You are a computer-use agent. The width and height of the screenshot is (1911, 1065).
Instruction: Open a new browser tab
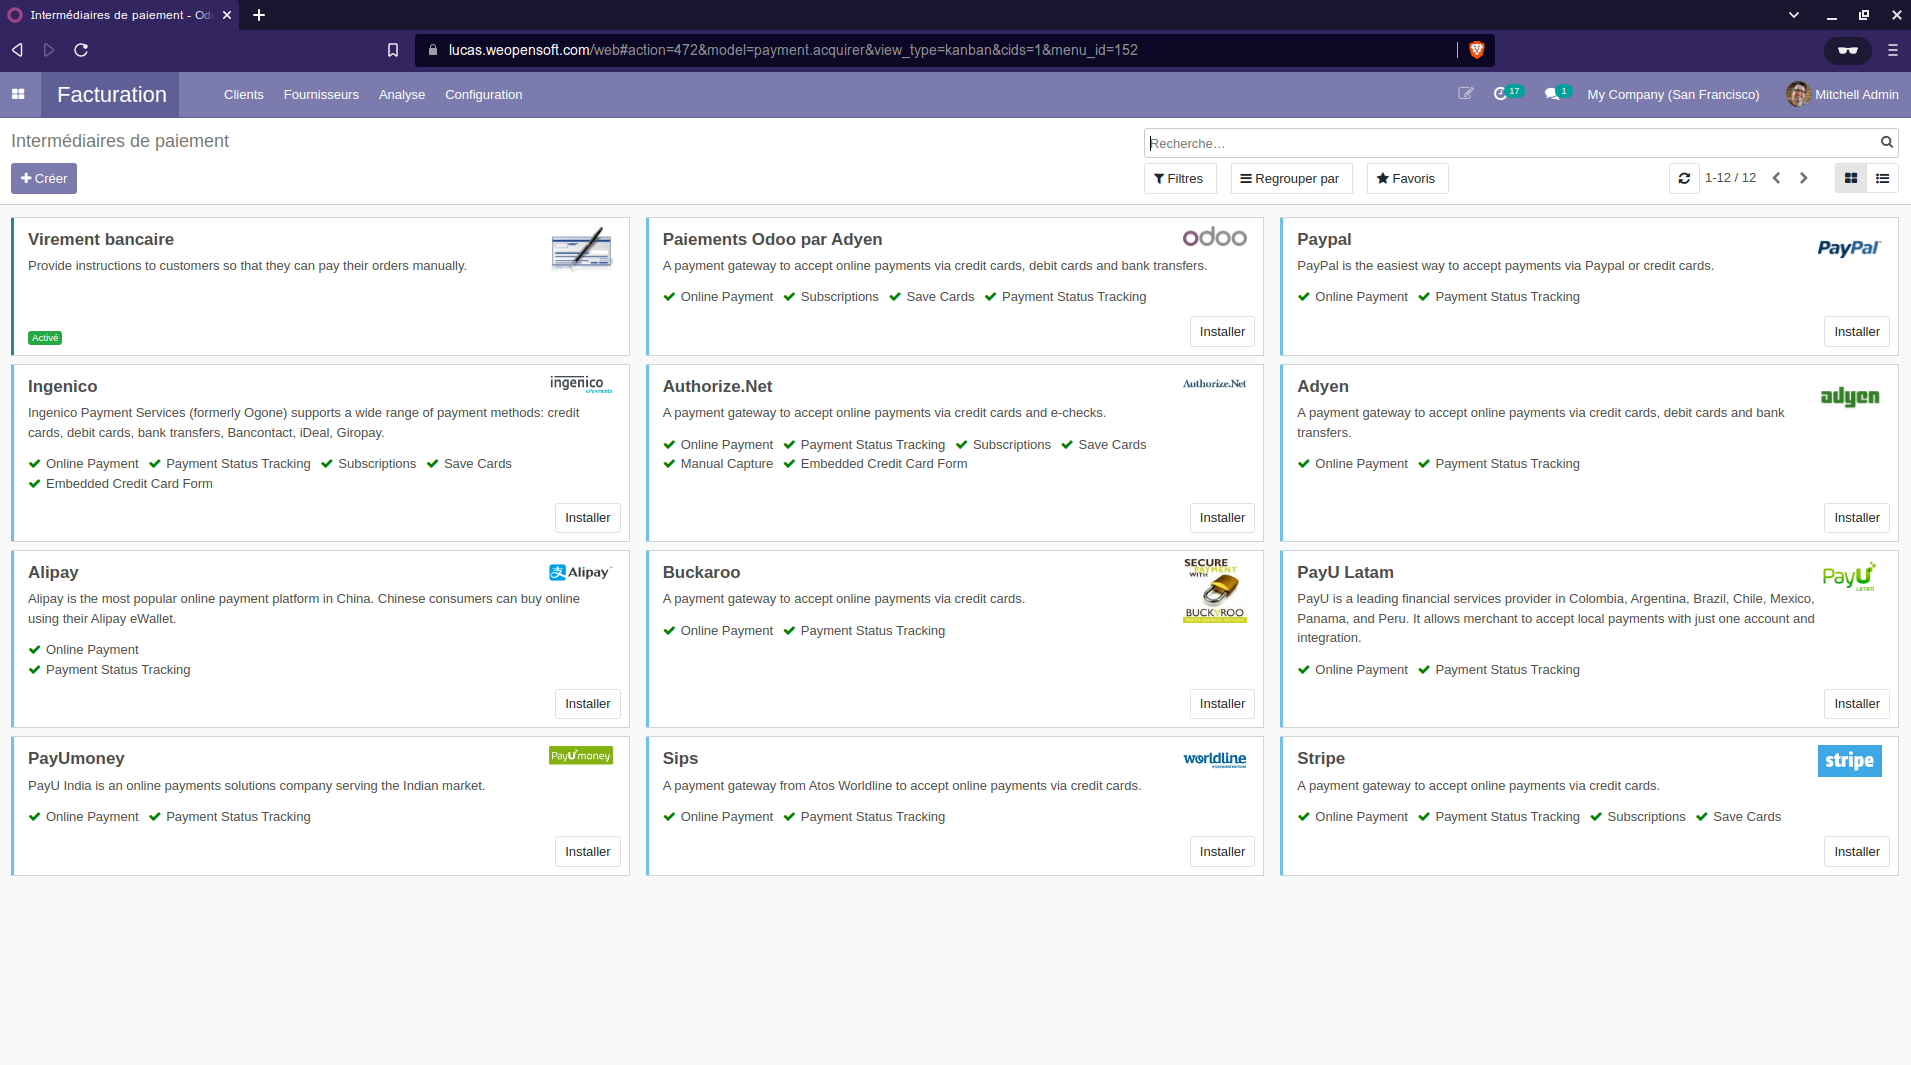pos(259,15)
